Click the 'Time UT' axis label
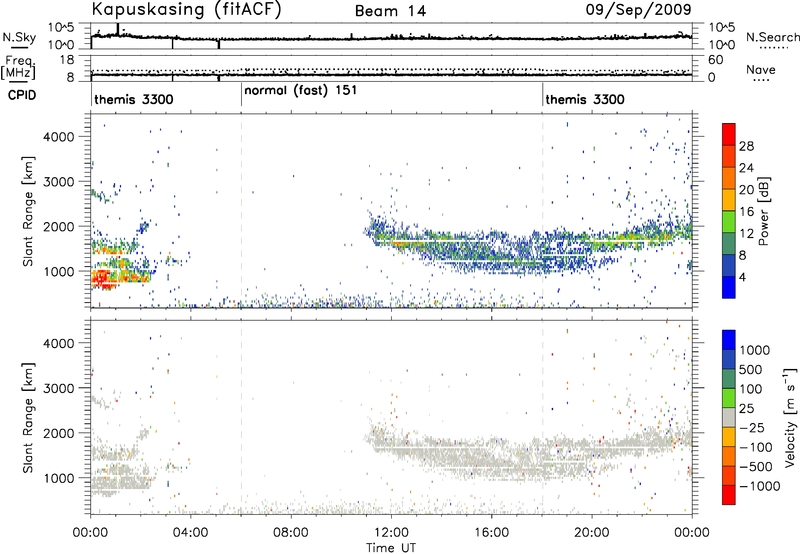This screenshot has width=800, height=554. [391, 548]
